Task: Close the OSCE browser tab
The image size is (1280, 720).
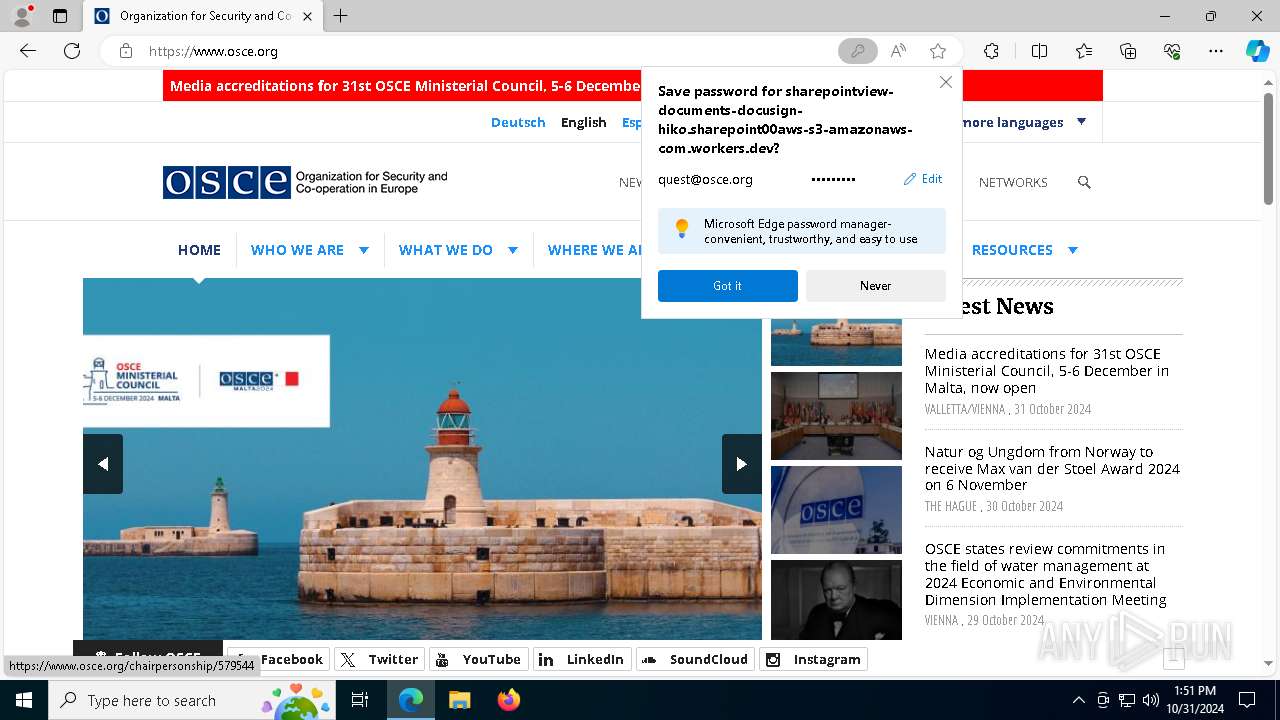Action: 307,16
